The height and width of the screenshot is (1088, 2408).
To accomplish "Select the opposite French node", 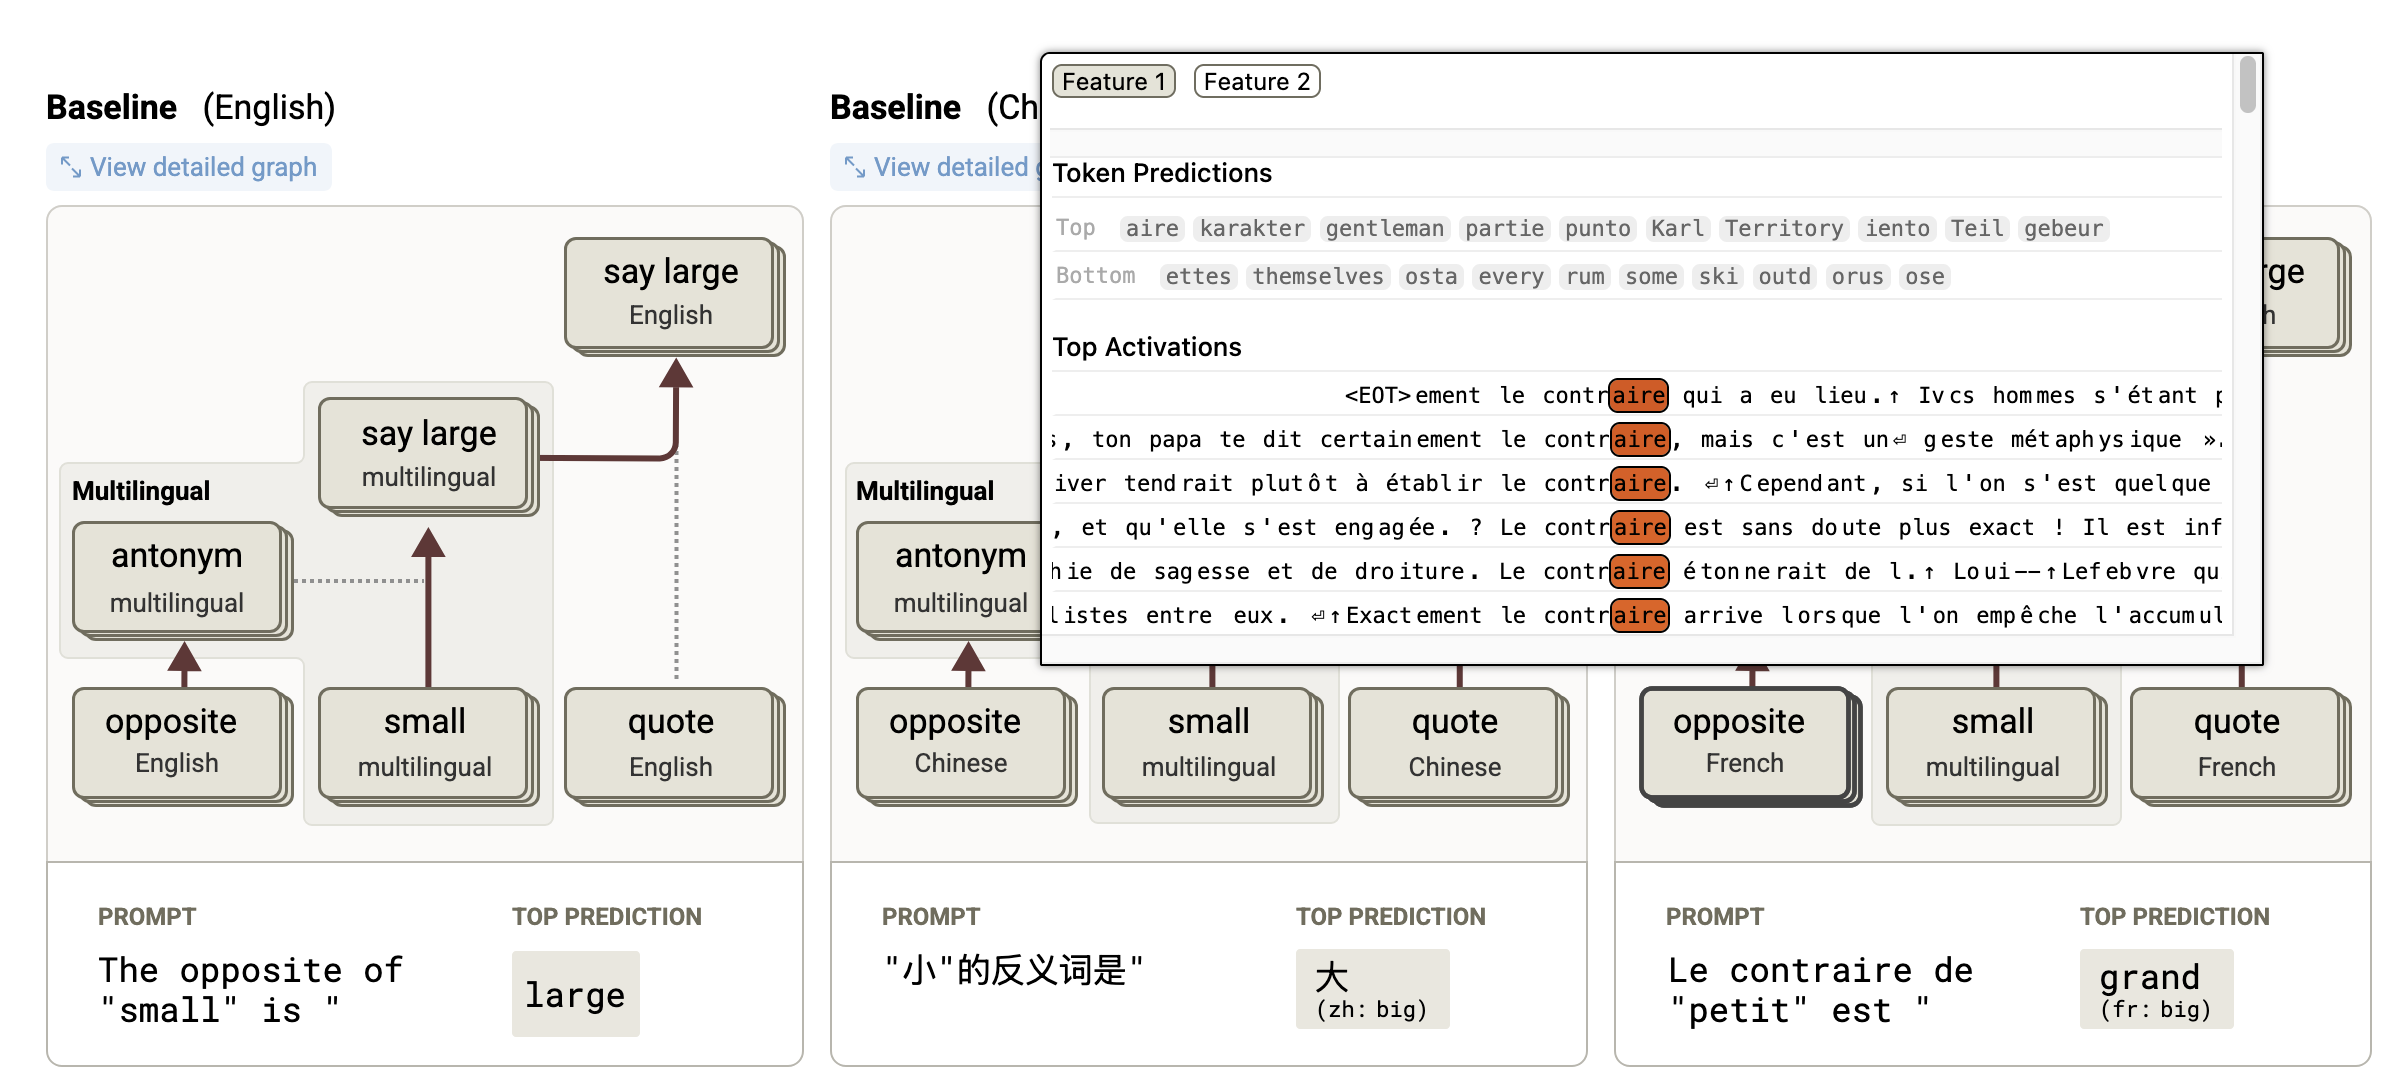I will pos(1745,742).
